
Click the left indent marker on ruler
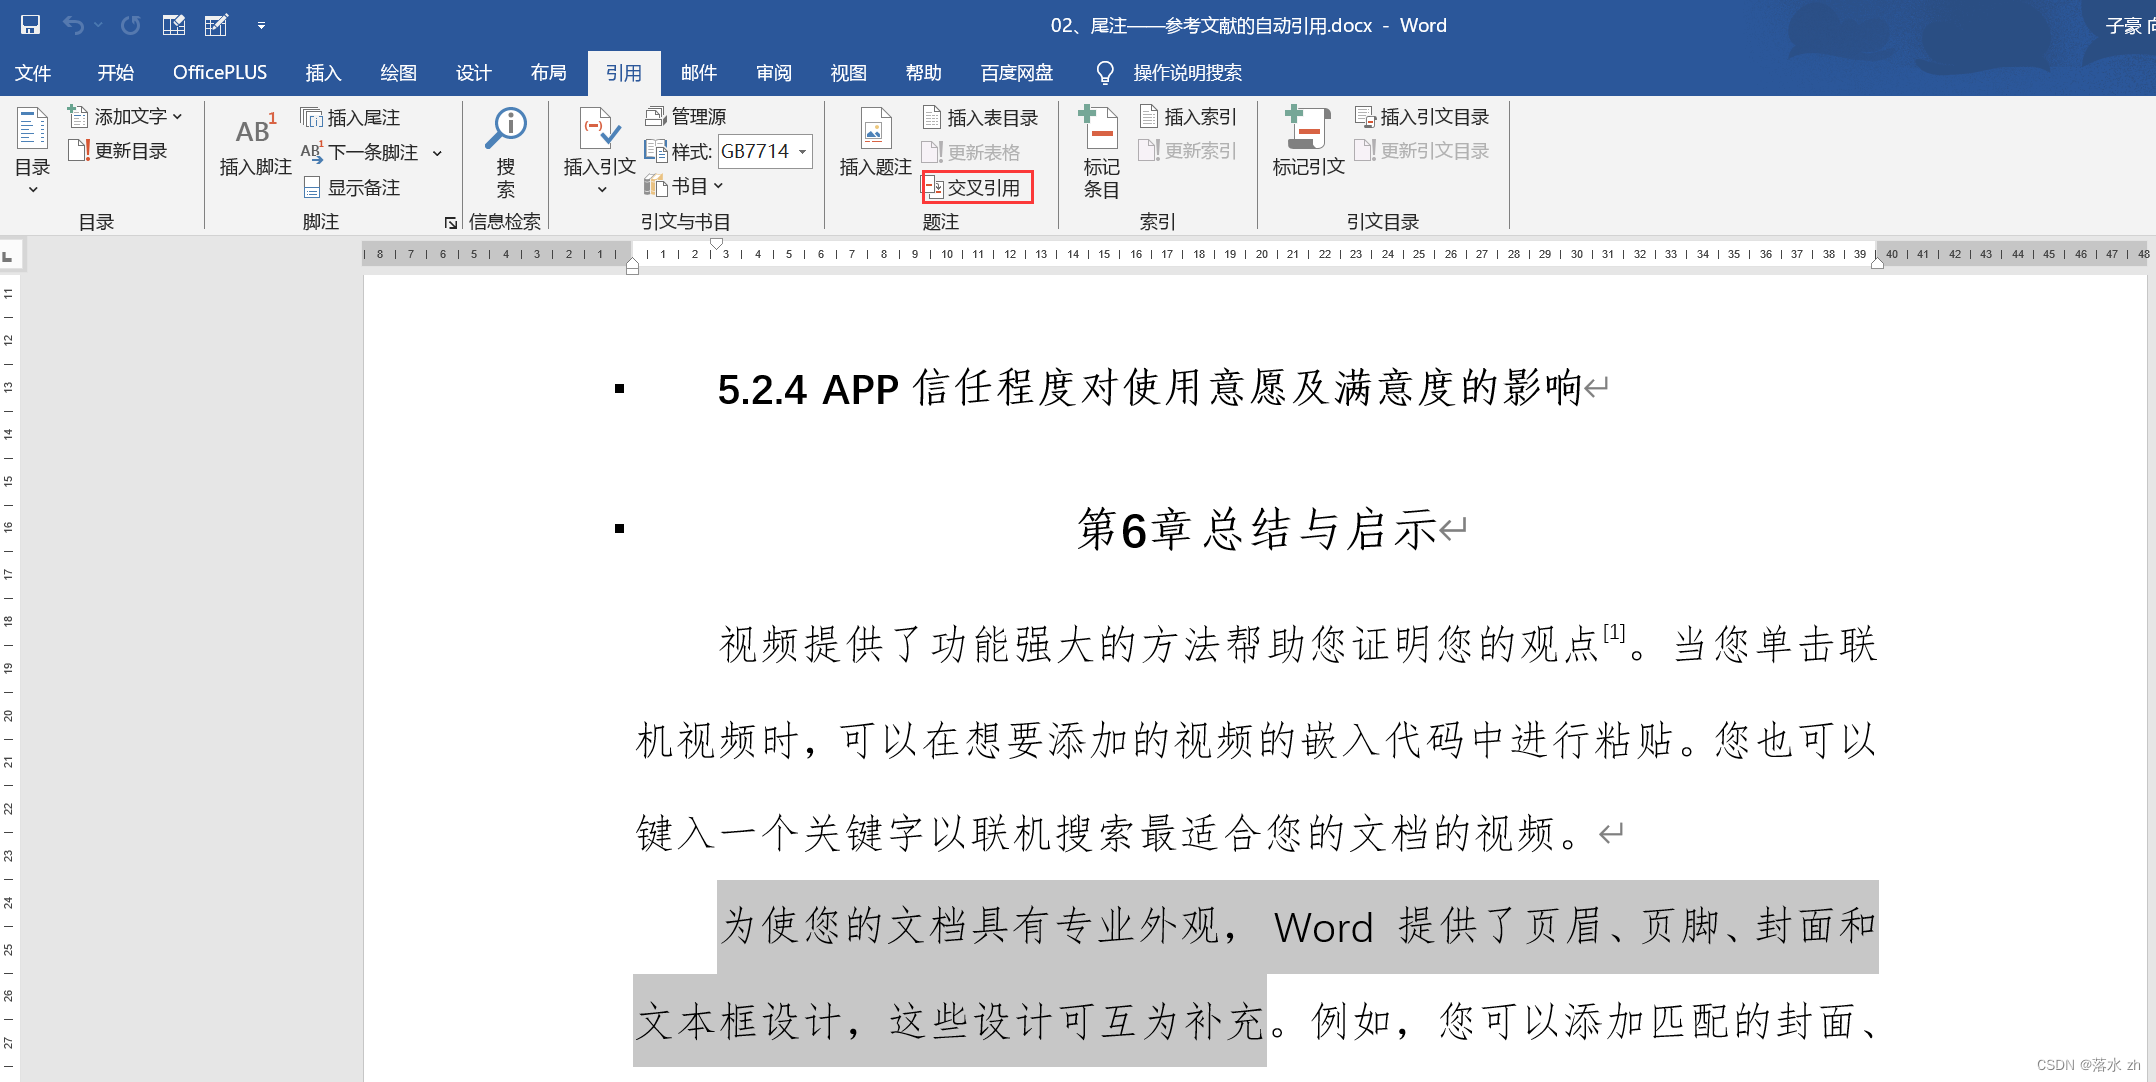[x=632, y=266]
